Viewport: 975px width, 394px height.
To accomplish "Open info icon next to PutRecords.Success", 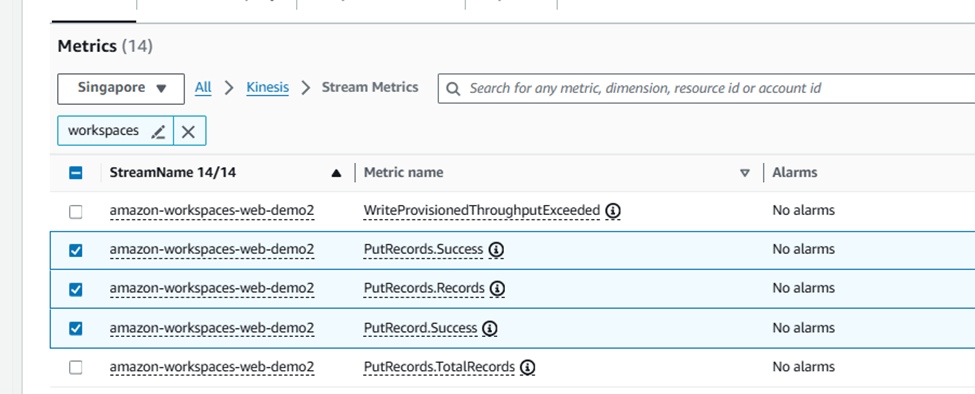I will (496, 250).
